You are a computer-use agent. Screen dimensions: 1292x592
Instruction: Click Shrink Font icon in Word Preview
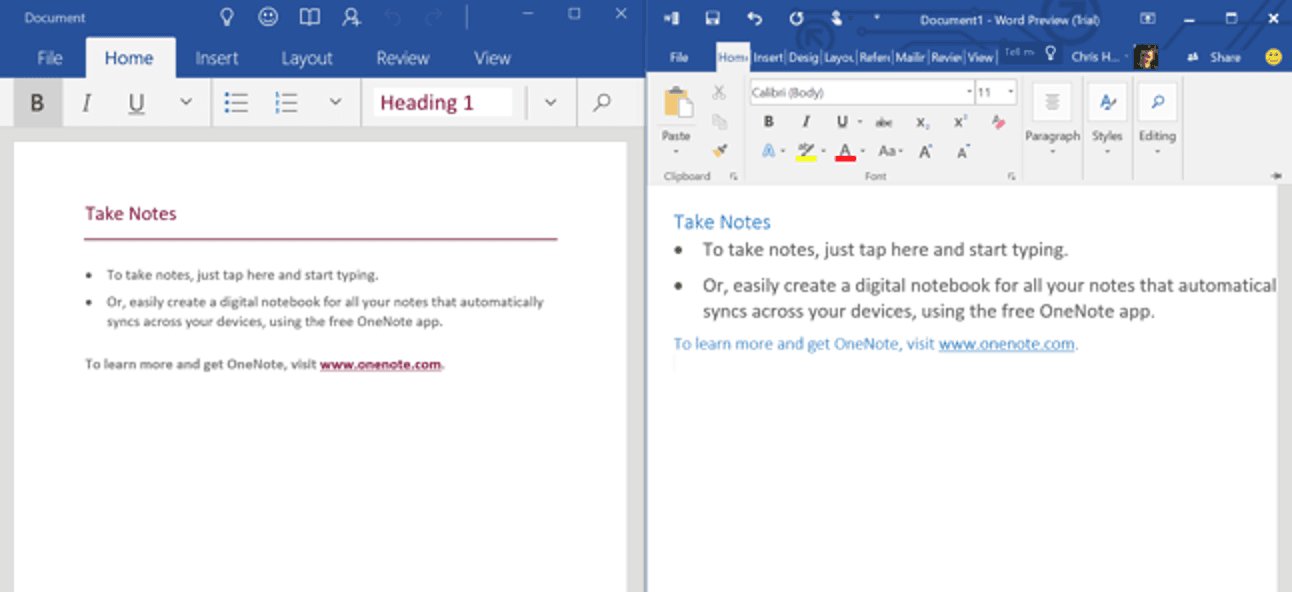pyautogui.click(x=963, y=152)
